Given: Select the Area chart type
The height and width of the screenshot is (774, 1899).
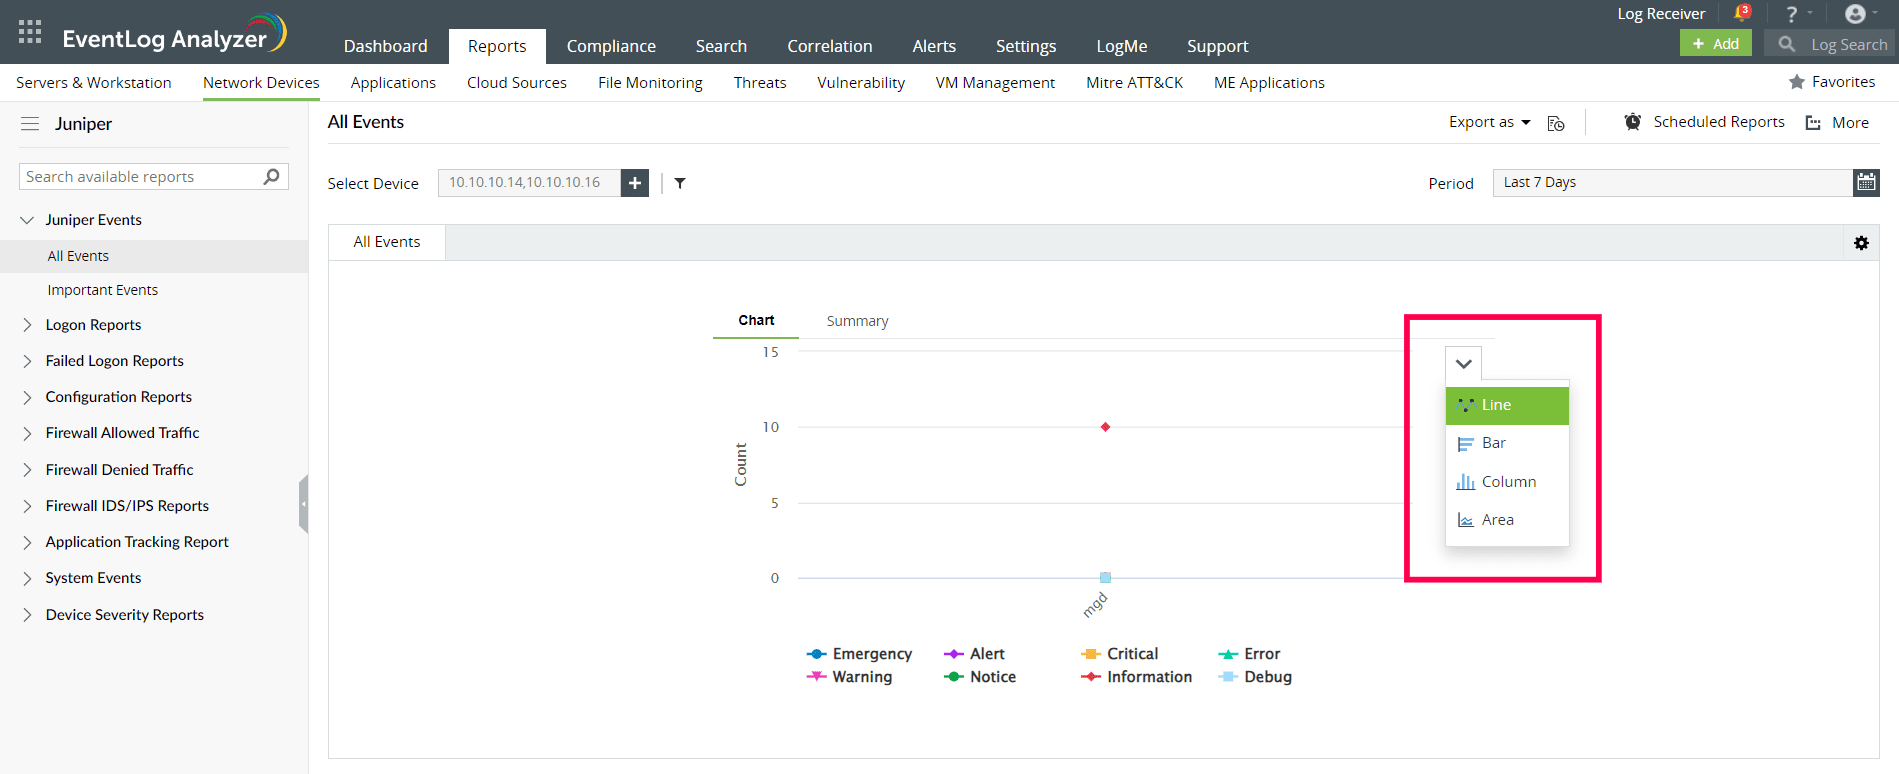Looking at the screenshot, I should [x=1507, y=520].
